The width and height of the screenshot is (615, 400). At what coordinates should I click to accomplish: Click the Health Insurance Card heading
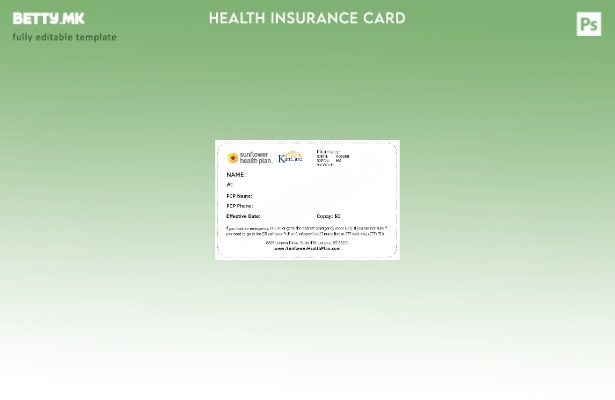(x=307, y=18)
